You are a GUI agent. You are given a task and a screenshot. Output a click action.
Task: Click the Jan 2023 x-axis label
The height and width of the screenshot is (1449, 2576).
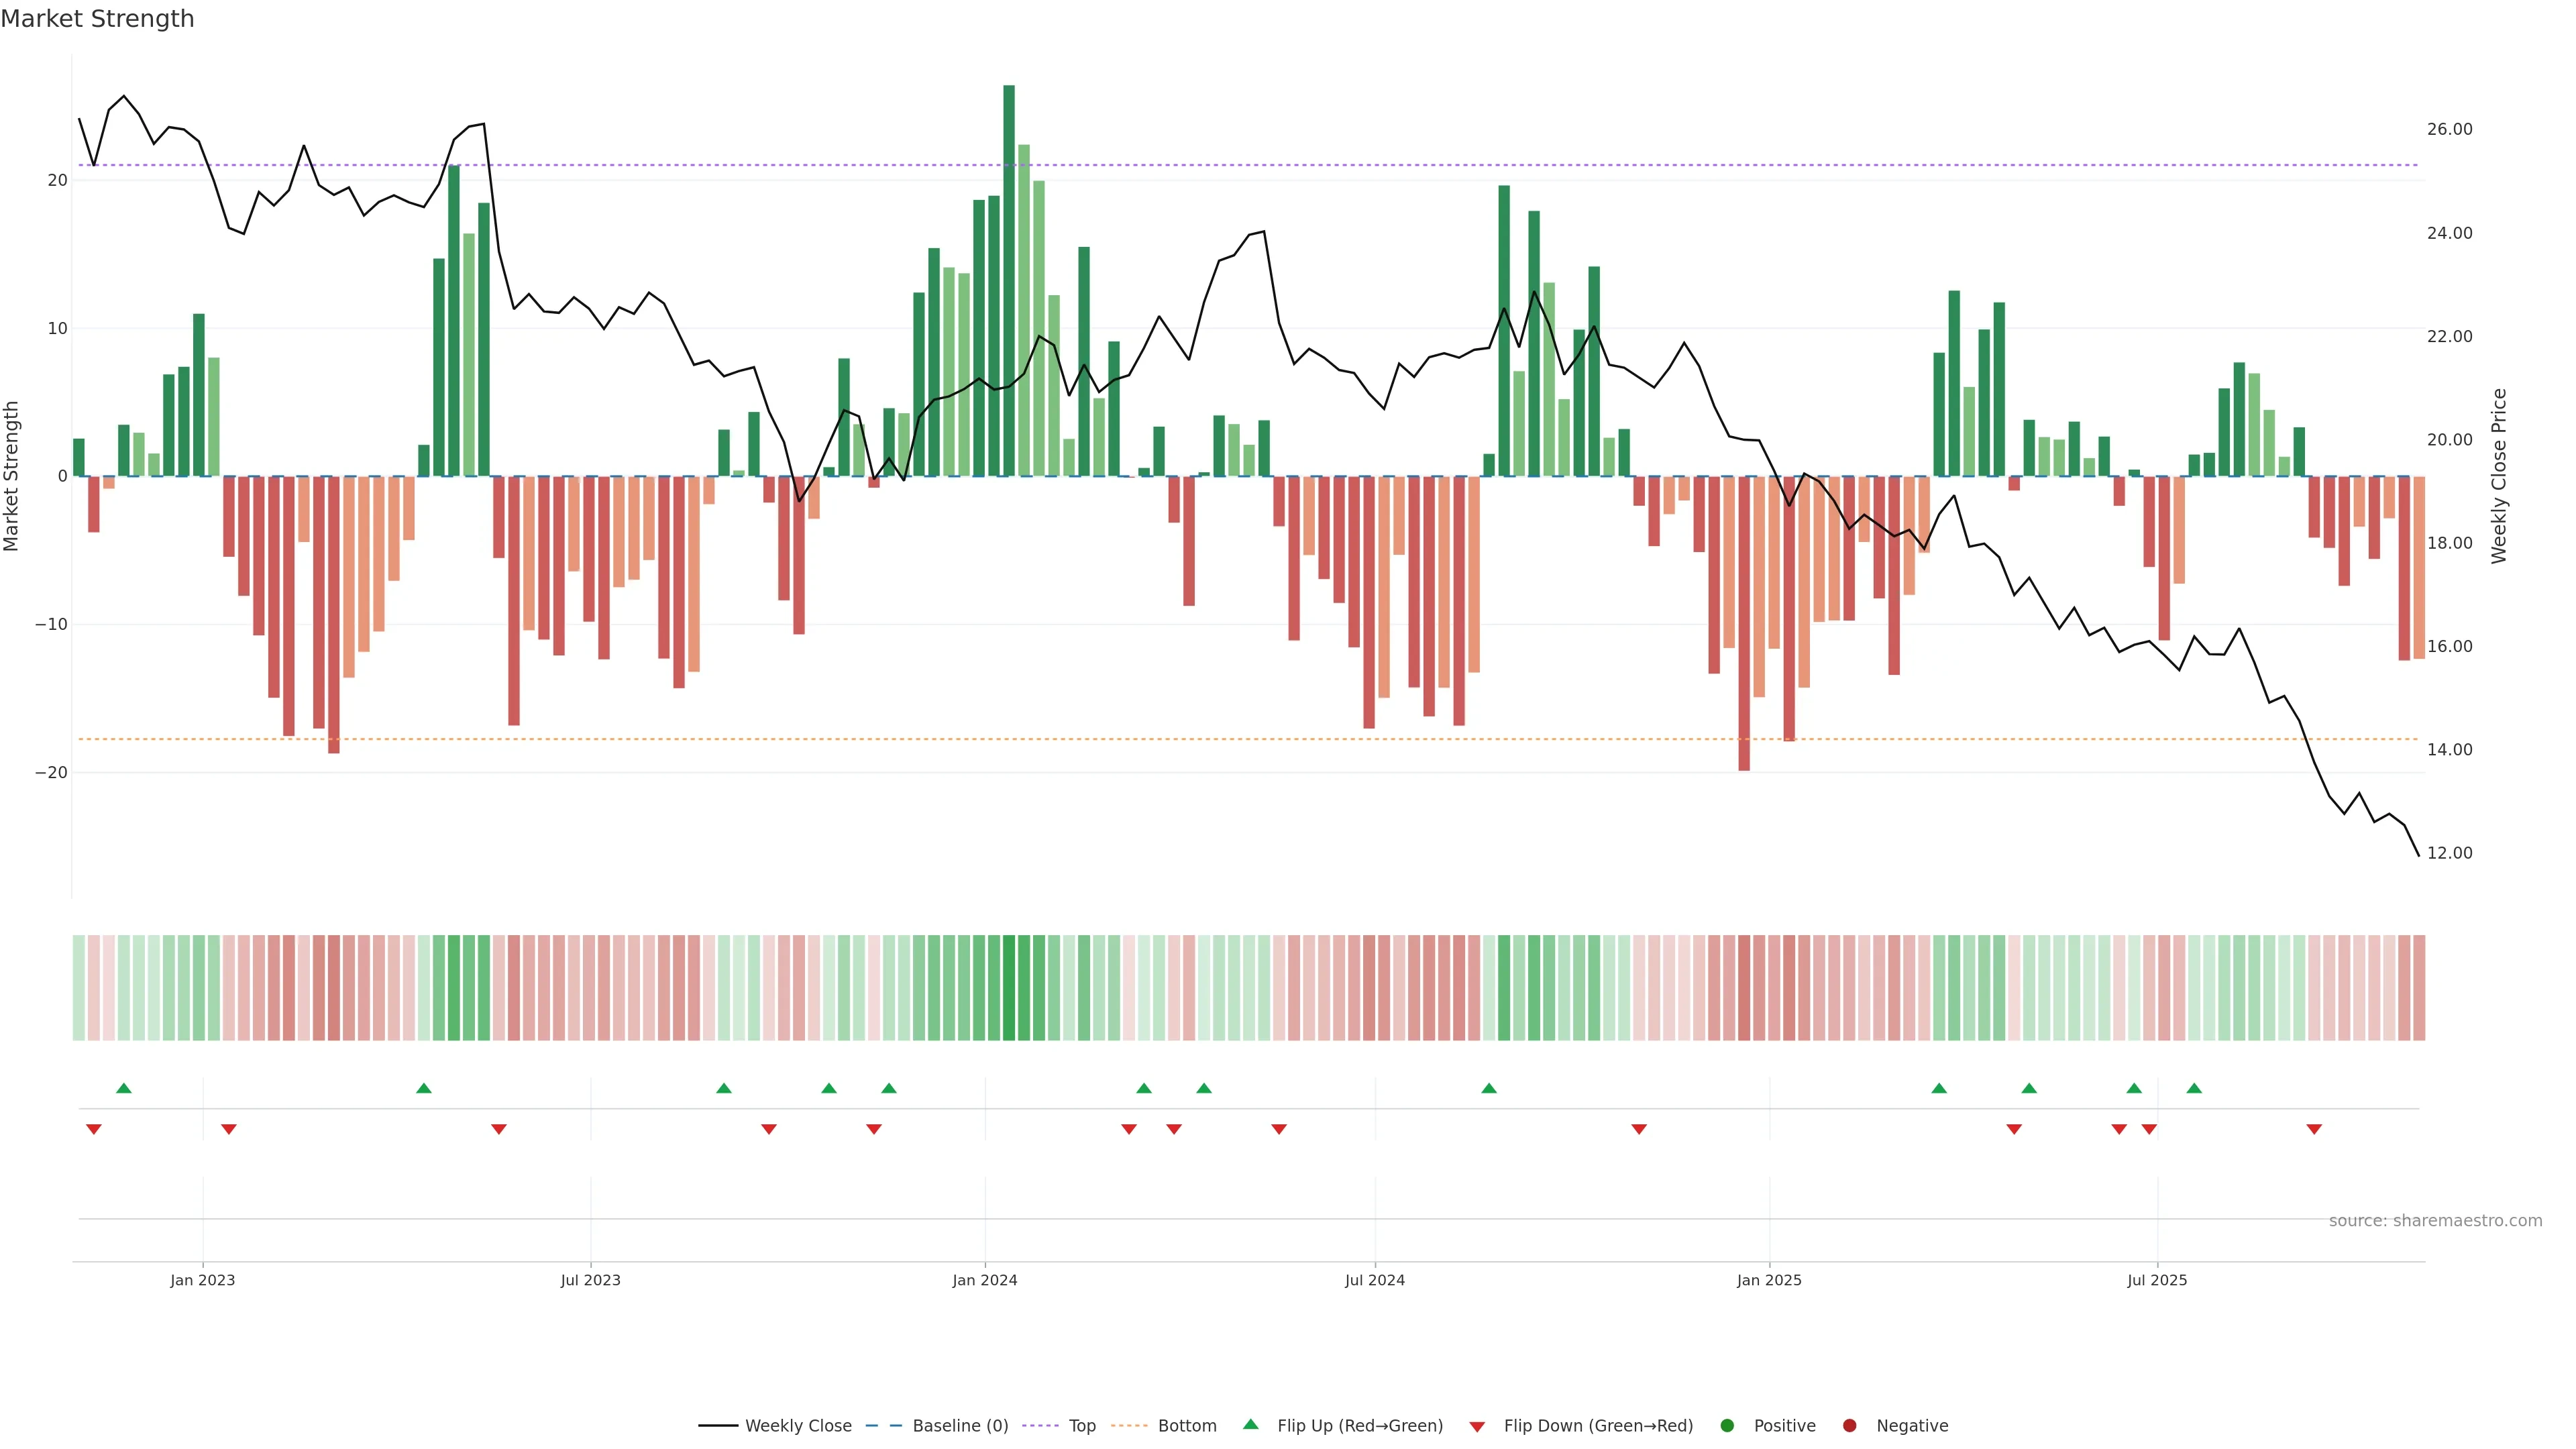tap(202, 1280)
